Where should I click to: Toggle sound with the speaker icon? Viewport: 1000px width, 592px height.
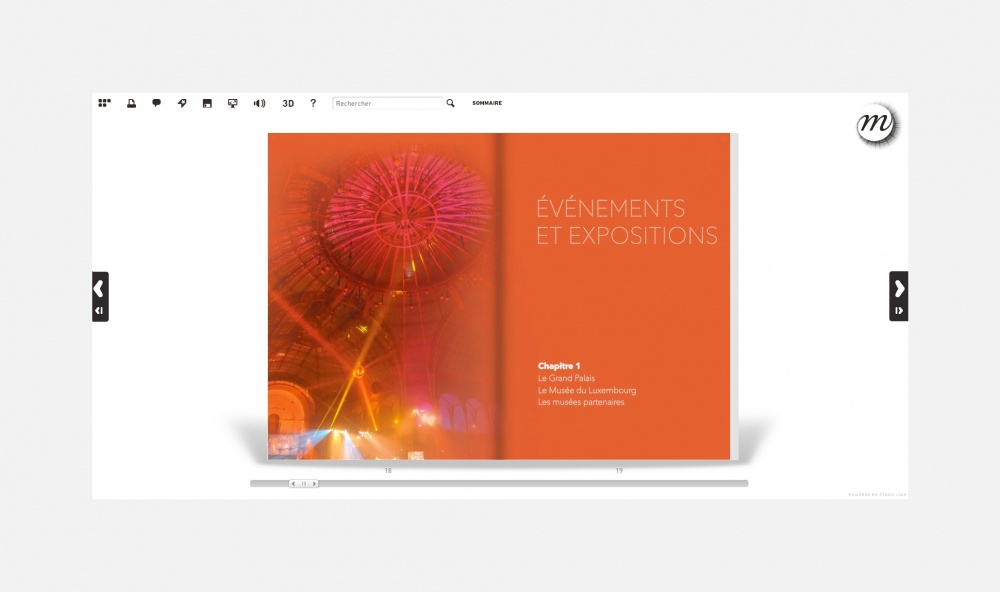(x=259, y=103)
